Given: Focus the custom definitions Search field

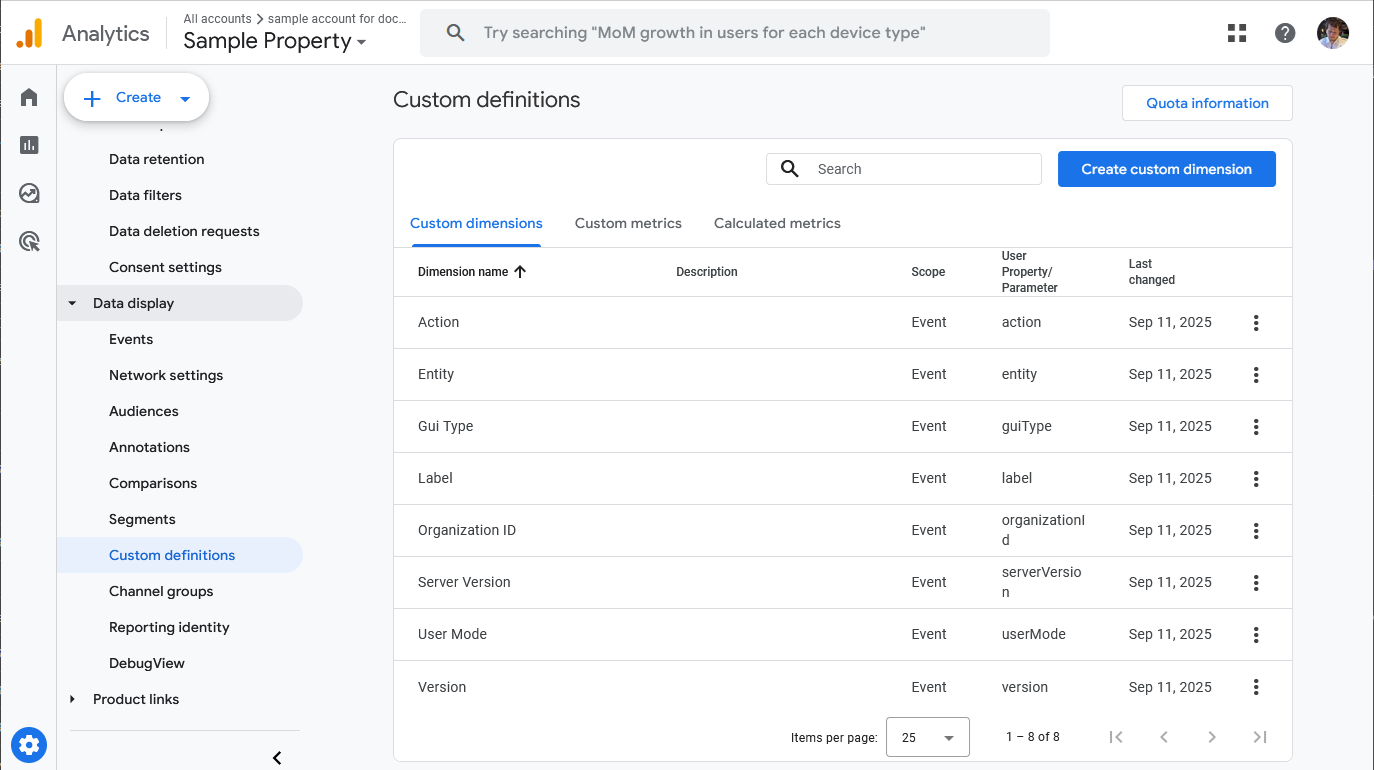Looking at the screenshot, I should [x=904, y=169].
